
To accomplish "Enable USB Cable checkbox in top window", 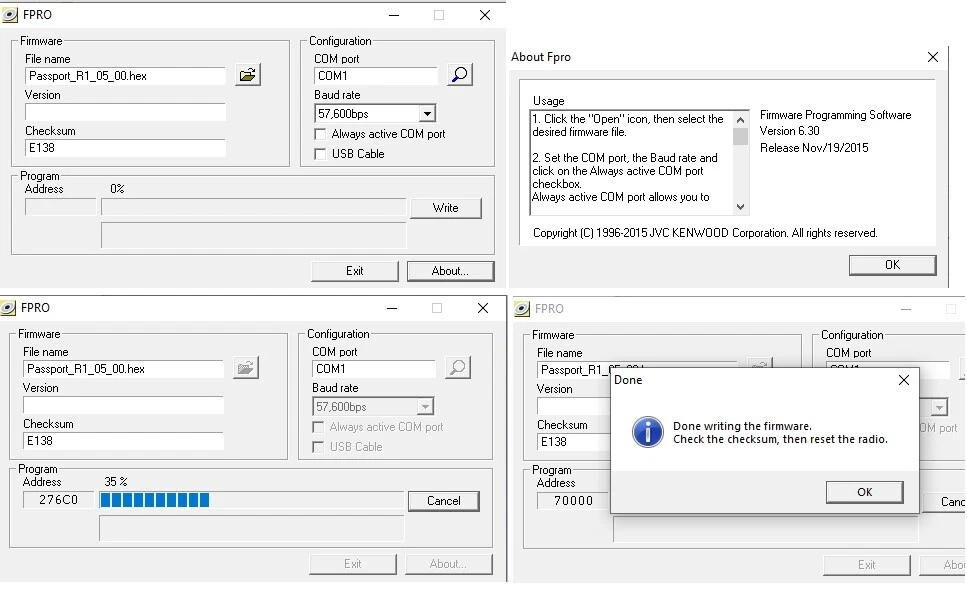I will pos(319,154).
